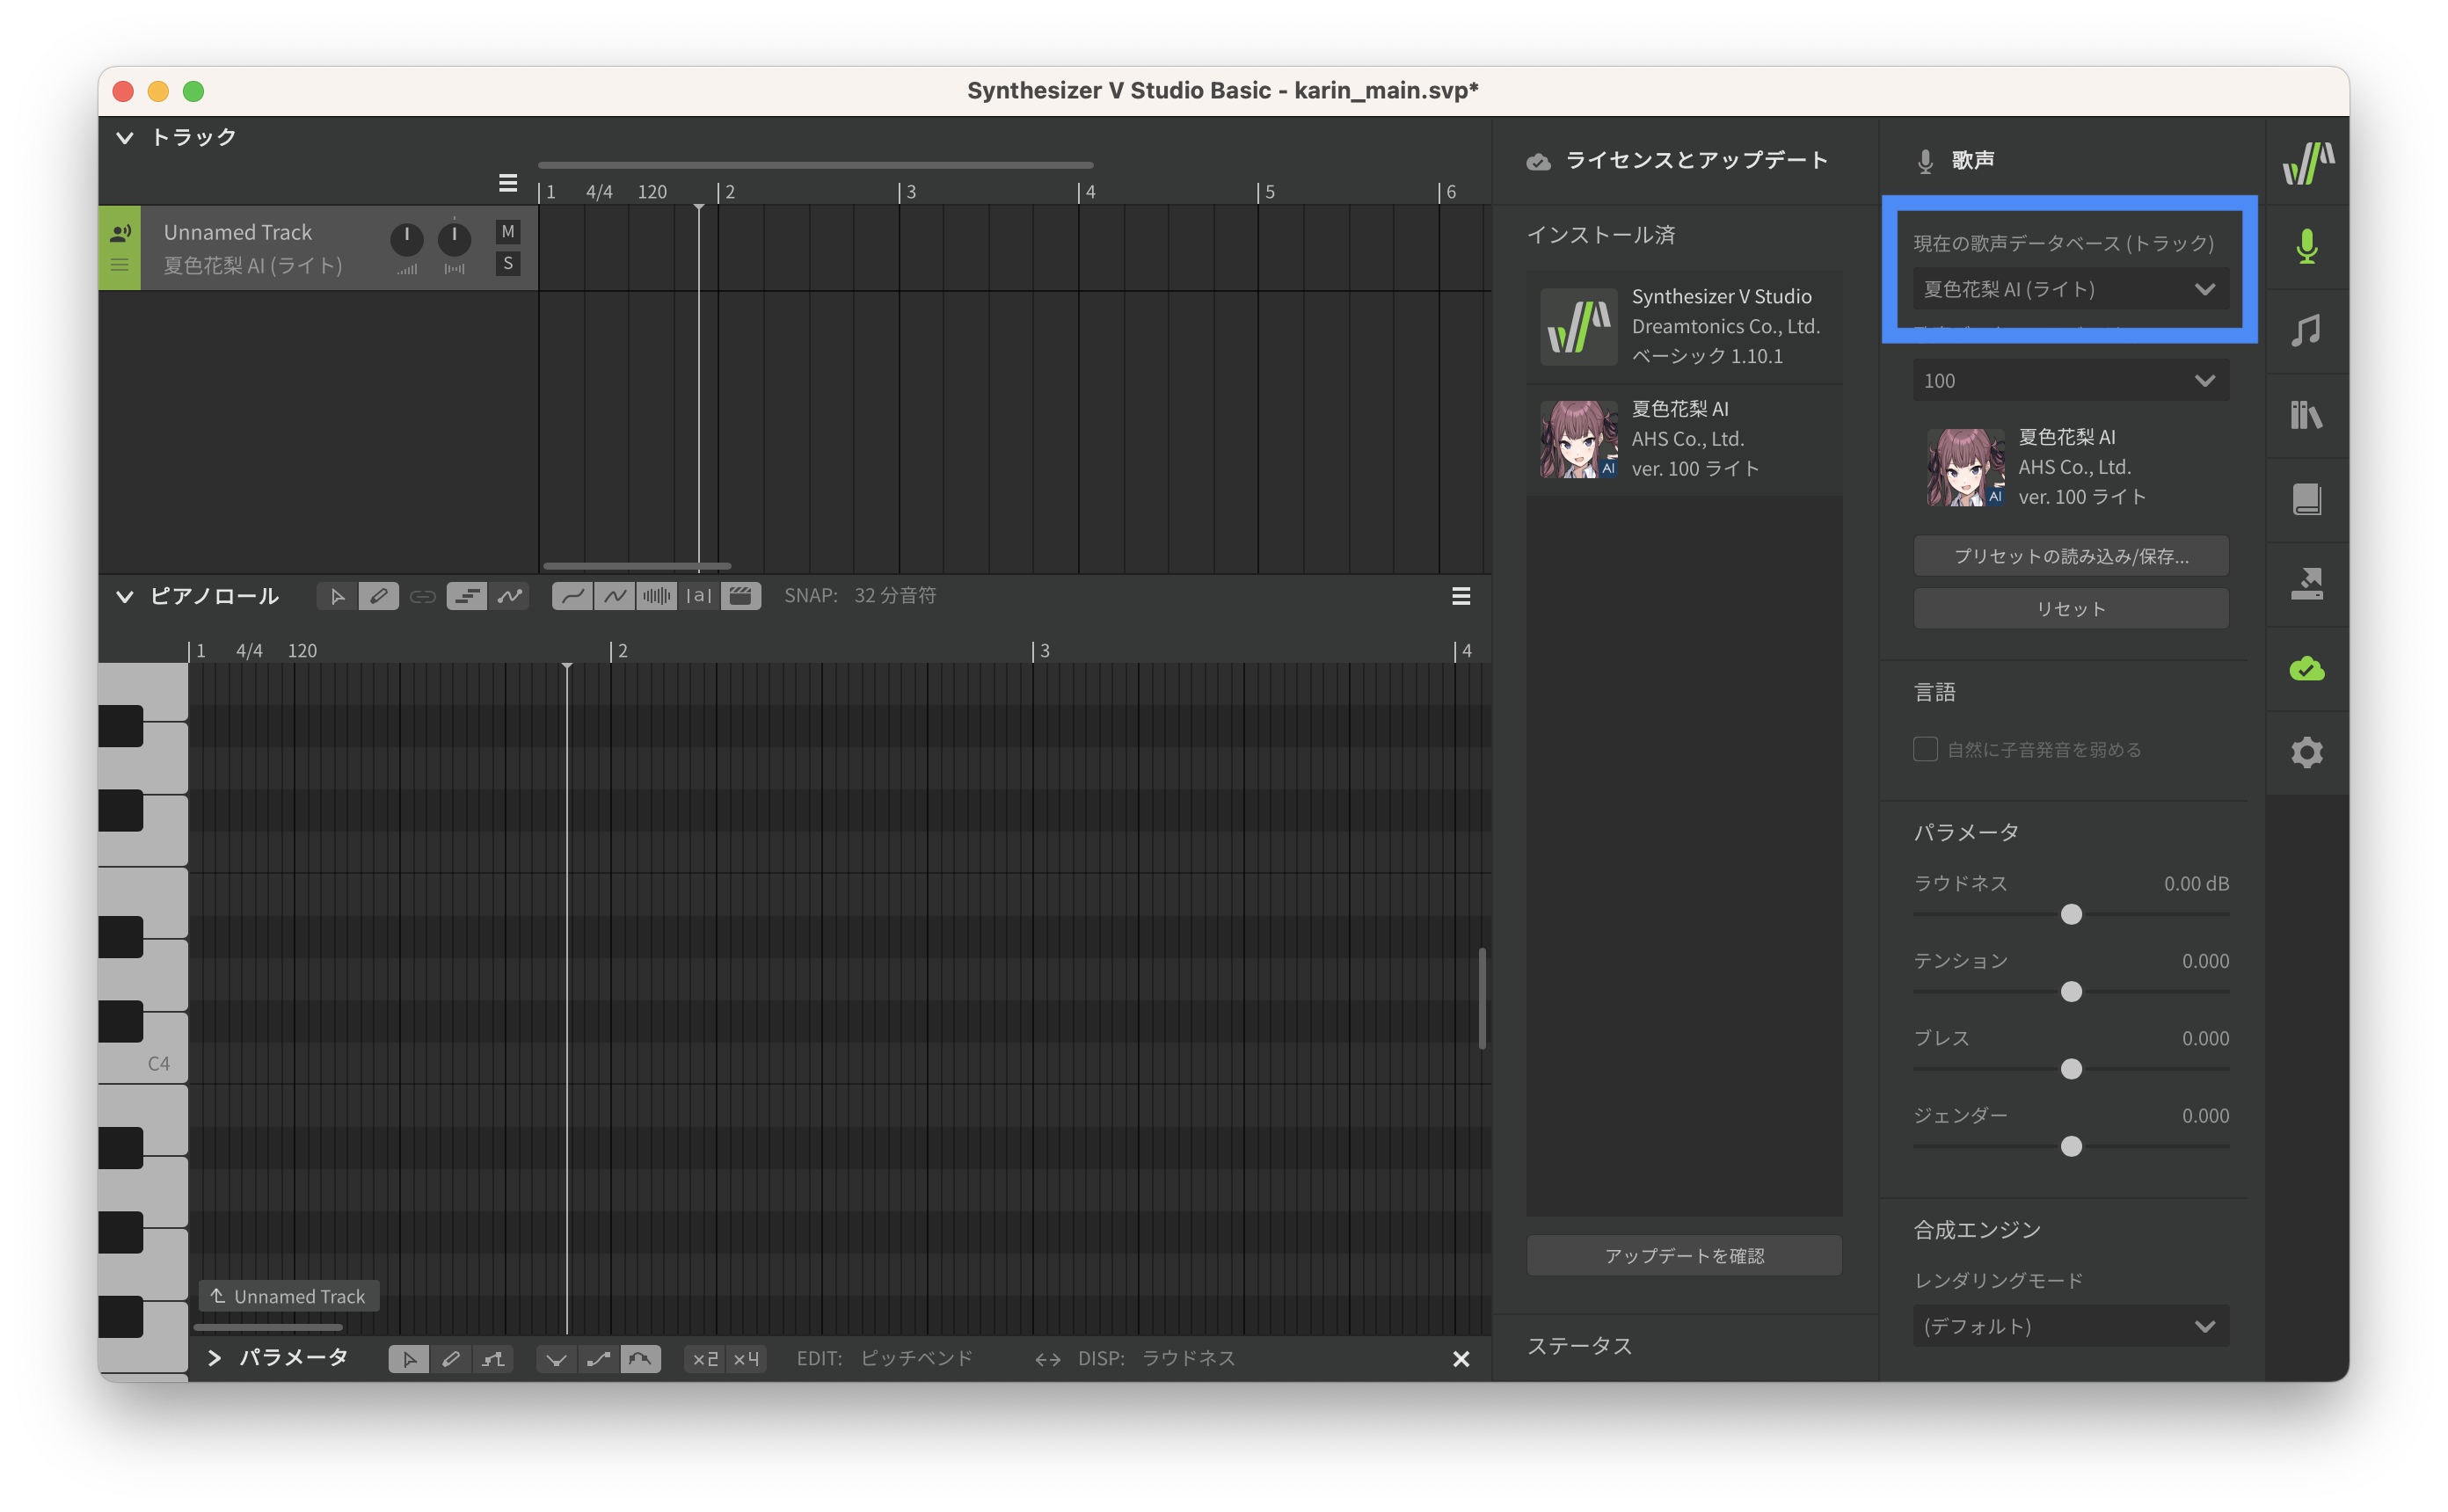Viewport: 2448px width, 1512px height.
Task: Open レンダリングモード (デフォルト) dropdown
Action: (x=2071, y=1327)
